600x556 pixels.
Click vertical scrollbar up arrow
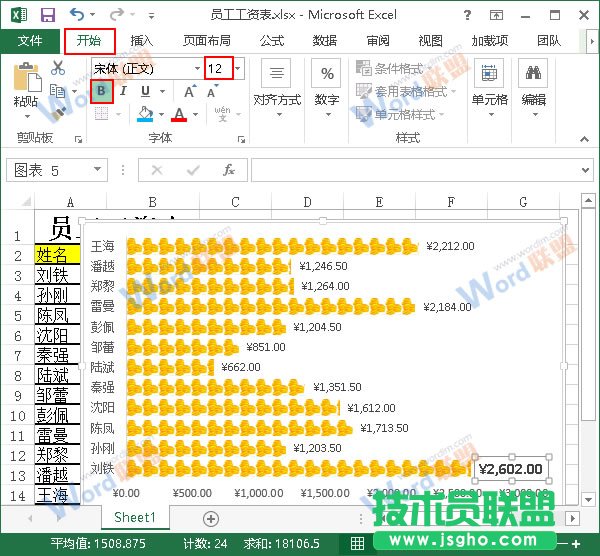click(587, 201)
